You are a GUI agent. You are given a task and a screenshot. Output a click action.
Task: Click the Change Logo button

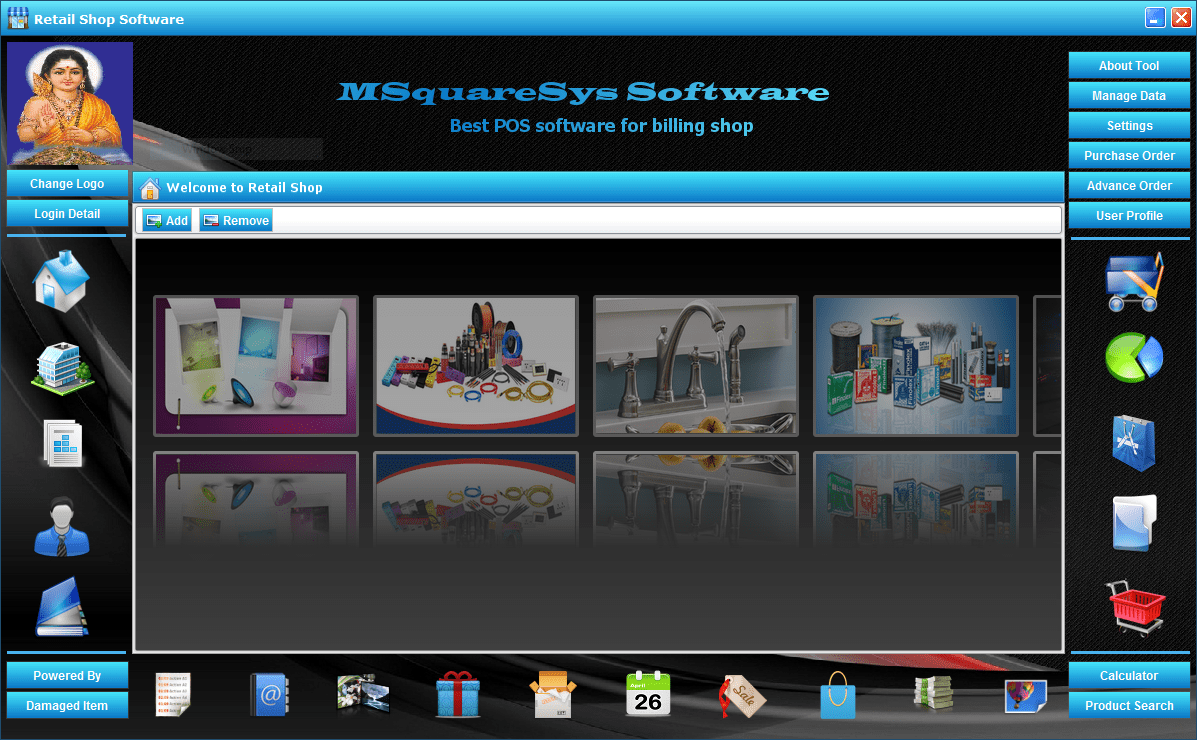67,184
